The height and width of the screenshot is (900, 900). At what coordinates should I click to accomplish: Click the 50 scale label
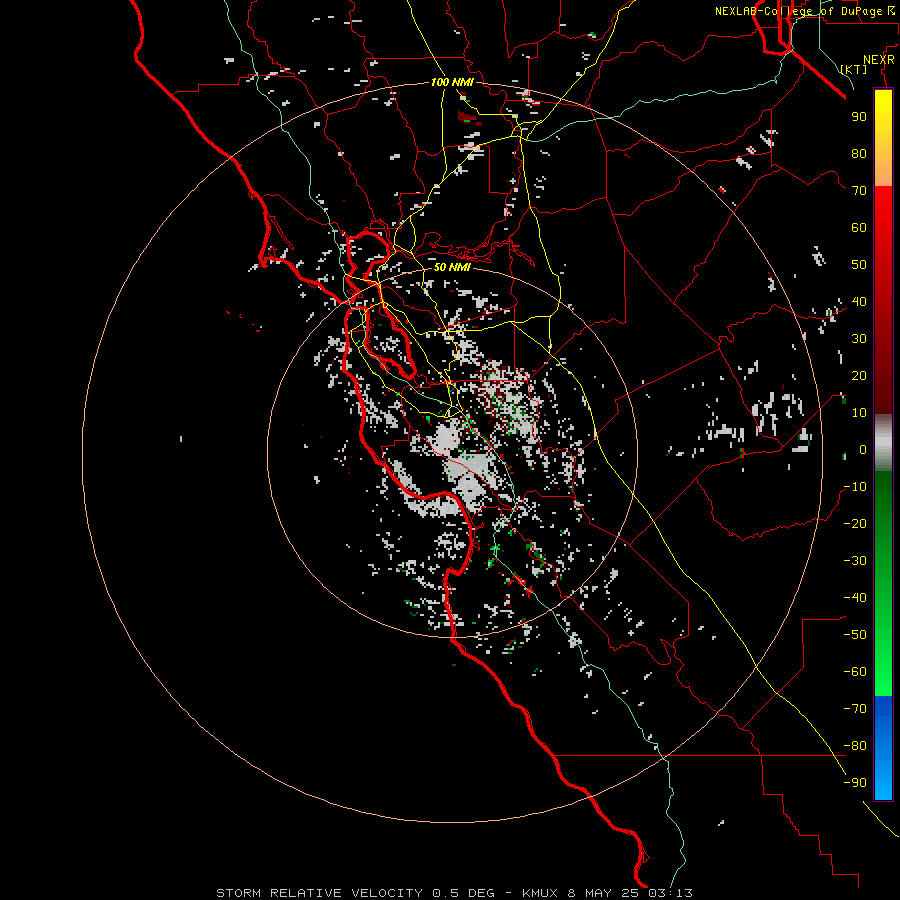click(x=859, y=265)
